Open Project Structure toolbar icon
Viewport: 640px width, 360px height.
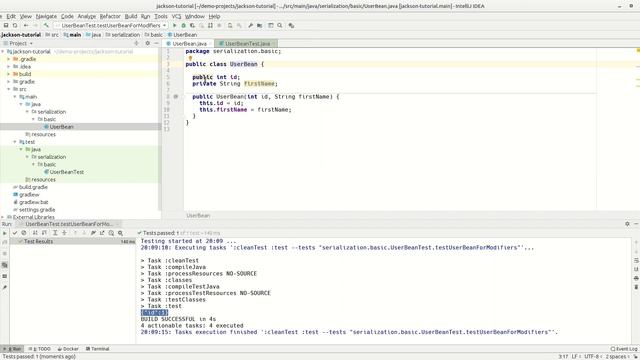pos(260,25)
